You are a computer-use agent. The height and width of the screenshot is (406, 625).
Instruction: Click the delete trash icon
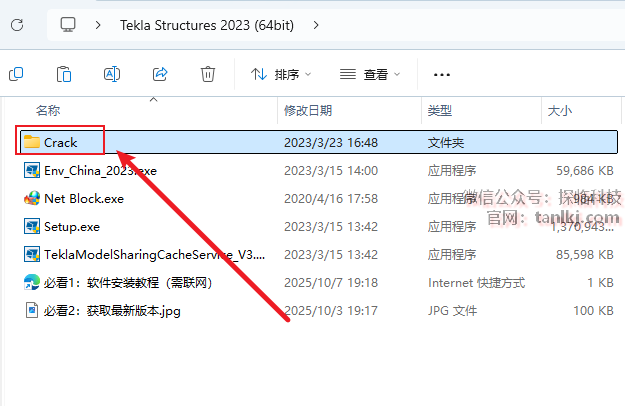pos(208,74)
